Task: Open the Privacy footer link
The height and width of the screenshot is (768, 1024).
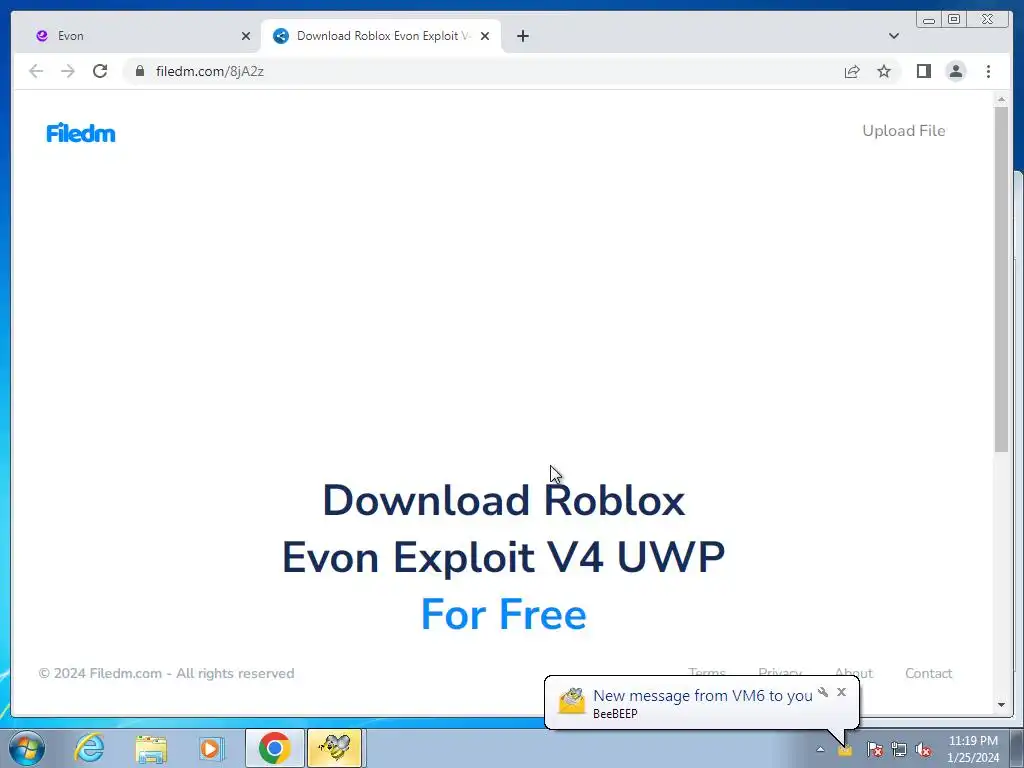Action: (780, 672)
